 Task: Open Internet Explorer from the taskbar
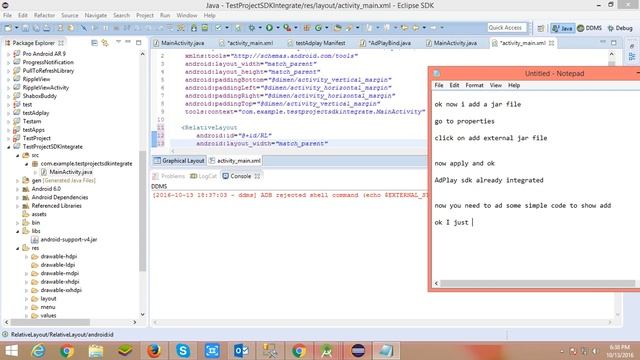coord(38,351)
